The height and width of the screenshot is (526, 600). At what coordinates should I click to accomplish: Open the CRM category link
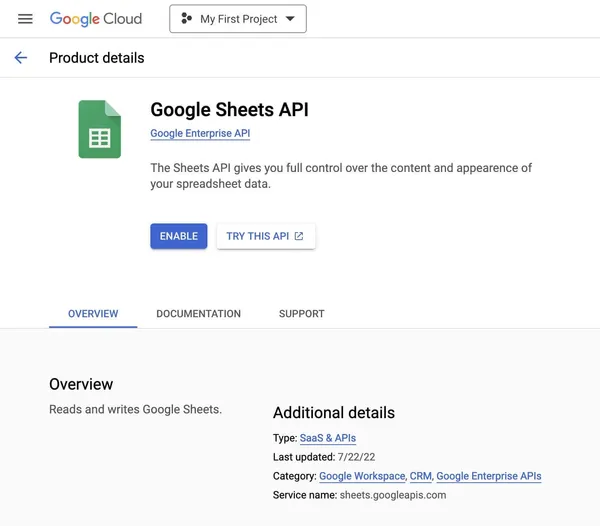[421, 476]
